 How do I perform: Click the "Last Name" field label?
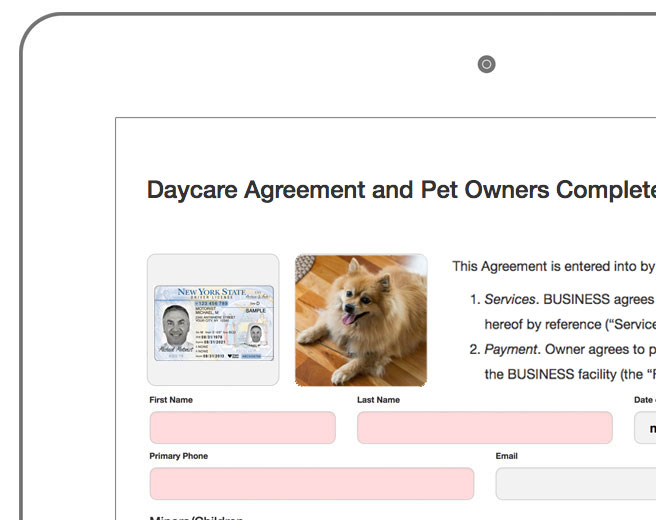tap(378, 400)
